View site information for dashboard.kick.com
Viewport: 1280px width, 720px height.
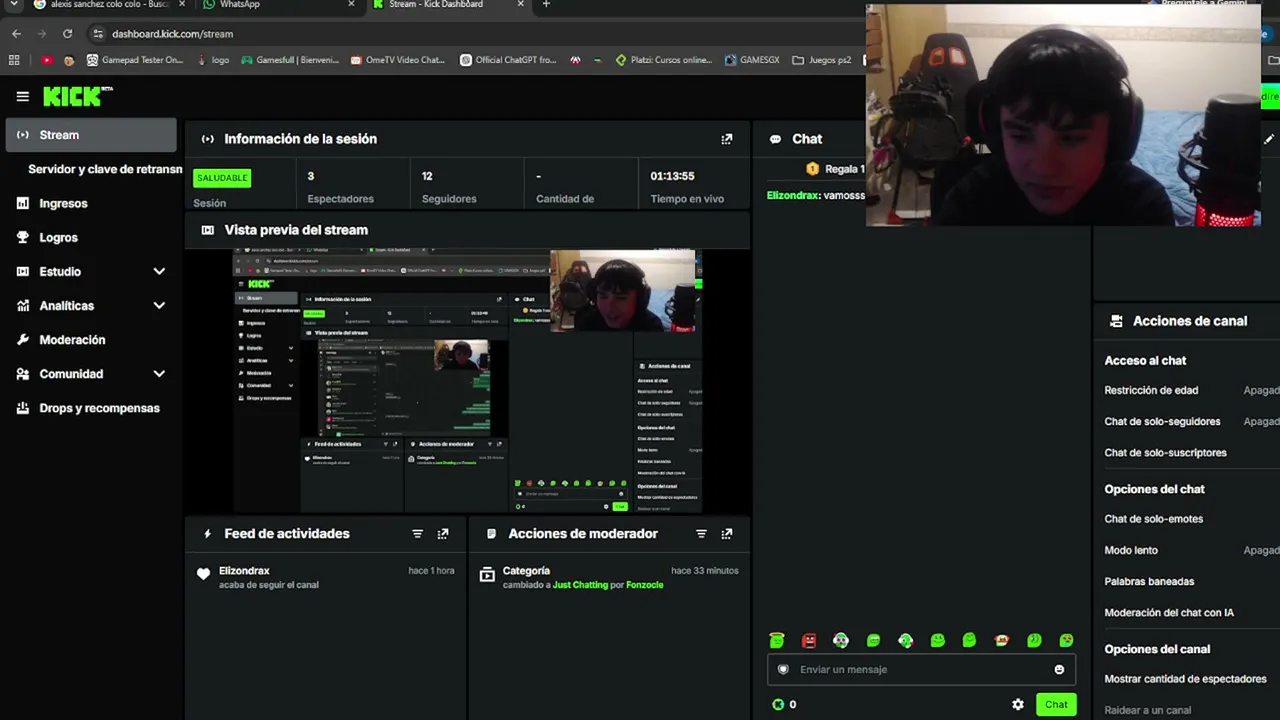coord(97,33)
